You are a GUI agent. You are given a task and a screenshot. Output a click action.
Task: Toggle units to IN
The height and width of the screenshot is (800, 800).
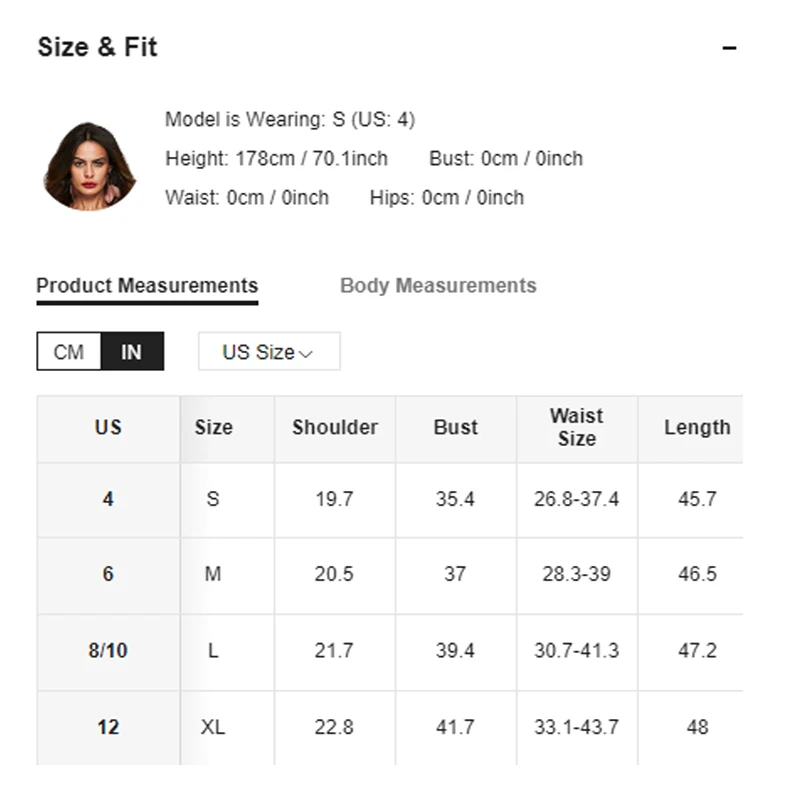(132, 352)
